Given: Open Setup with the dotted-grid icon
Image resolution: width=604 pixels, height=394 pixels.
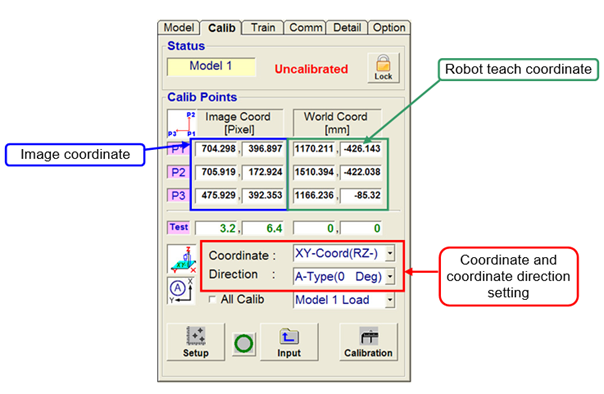Looking at the screenshot, I should (196, 342).
